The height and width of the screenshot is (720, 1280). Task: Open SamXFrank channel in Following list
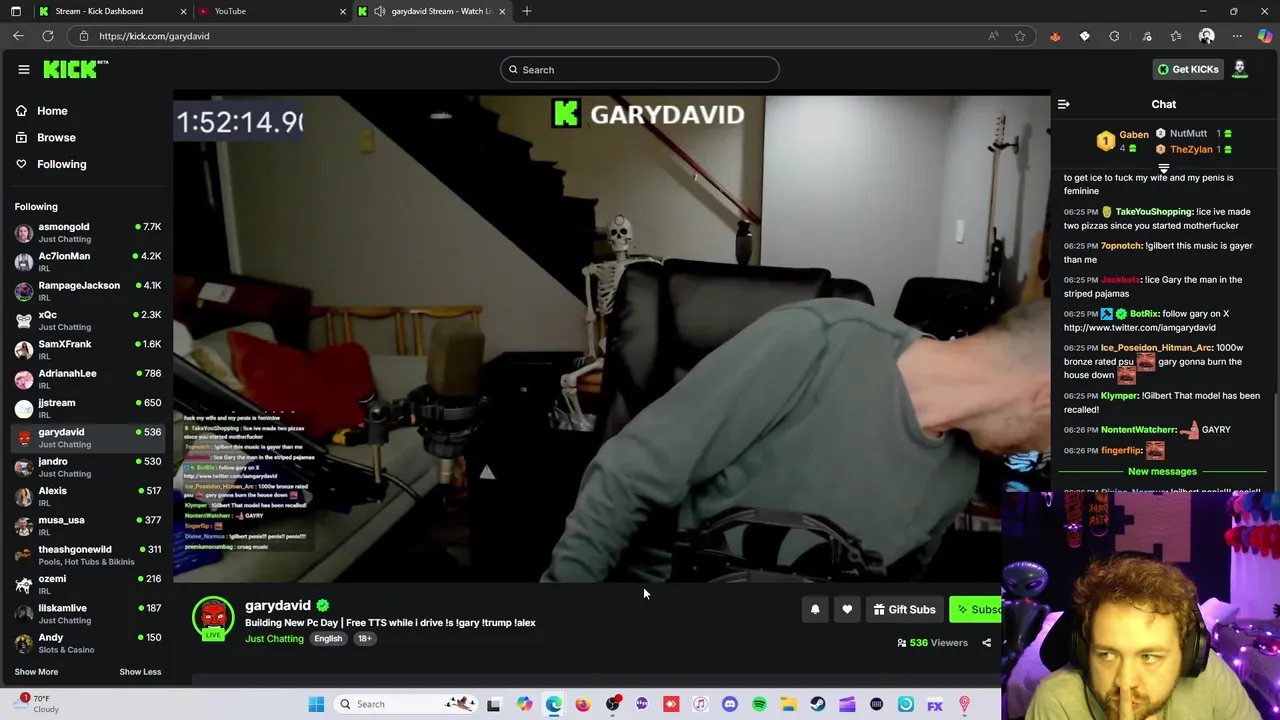pos(87,349)
